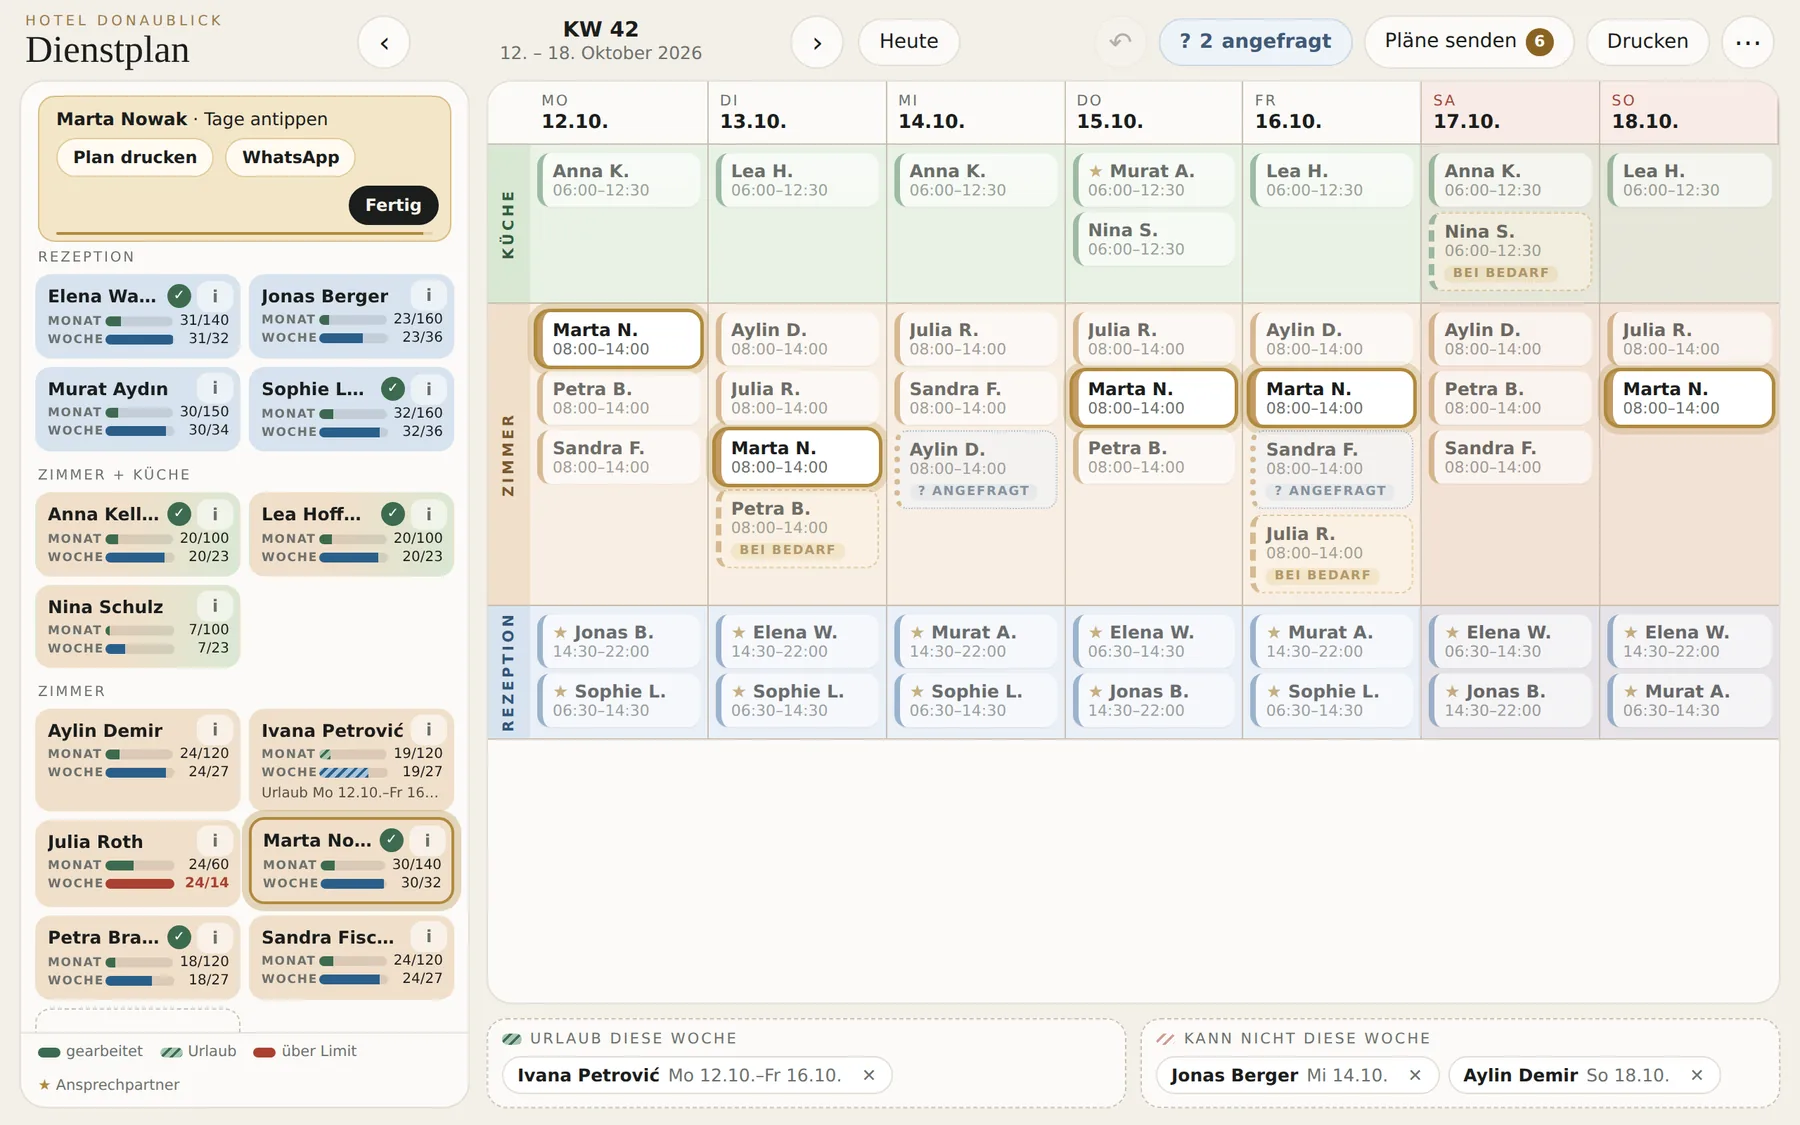
Task: Select Marta N. shift on Monday 12.10.
Action: tap(618, 339)
